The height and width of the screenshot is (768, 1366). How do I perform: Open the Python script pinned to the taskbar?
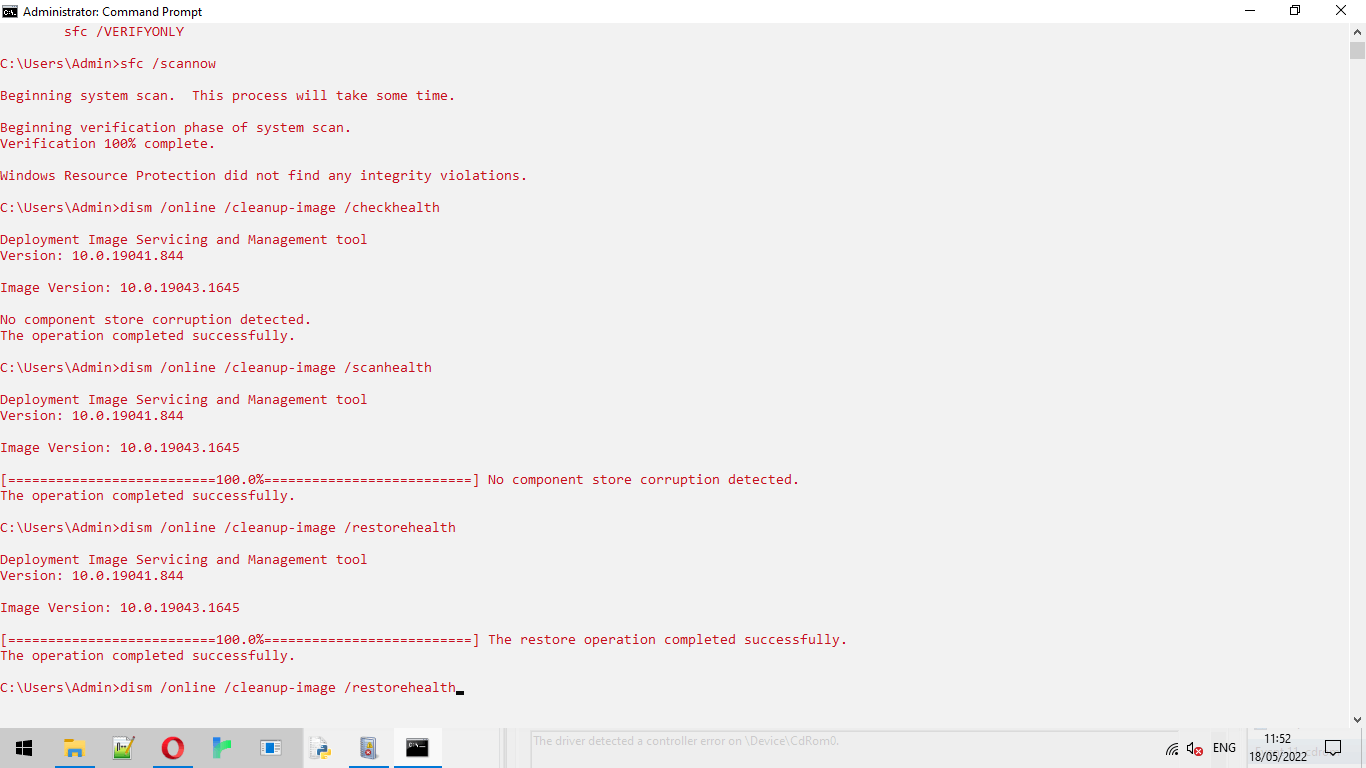pos(320,747)
